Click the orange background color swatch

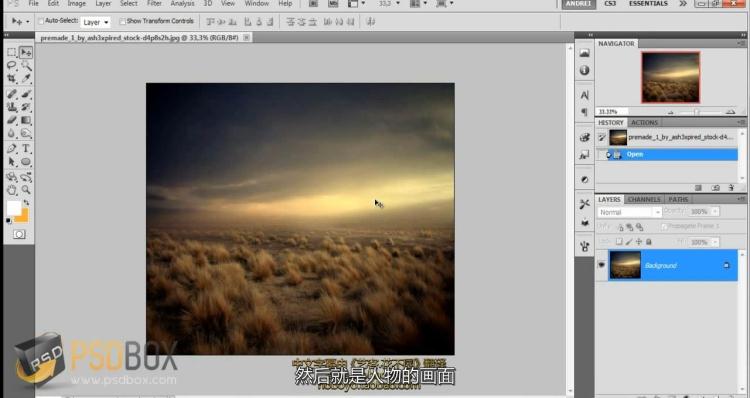(22, 216)
